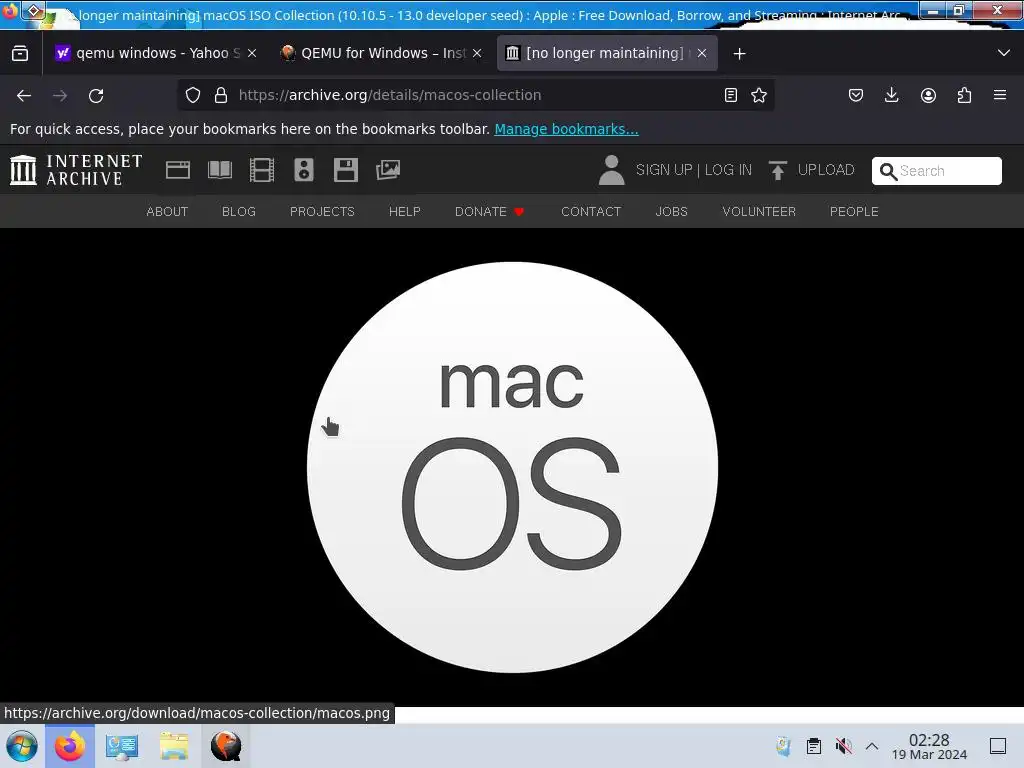Screen dimensions: 1024x768
Task: Click the upload arrow icon
Action: pos(777,170)
